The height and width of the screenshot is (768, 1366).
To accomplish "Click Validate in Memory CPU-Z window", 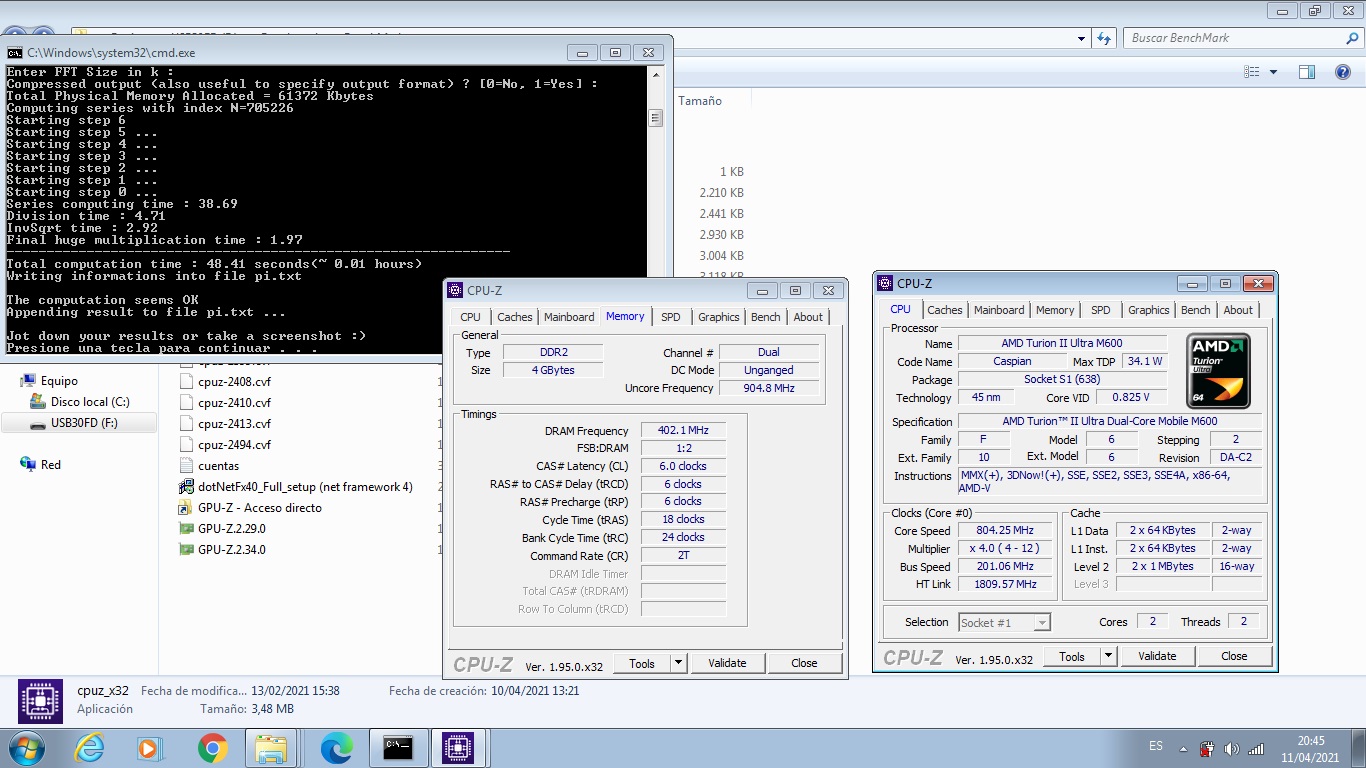I will (x=727, y=662).
